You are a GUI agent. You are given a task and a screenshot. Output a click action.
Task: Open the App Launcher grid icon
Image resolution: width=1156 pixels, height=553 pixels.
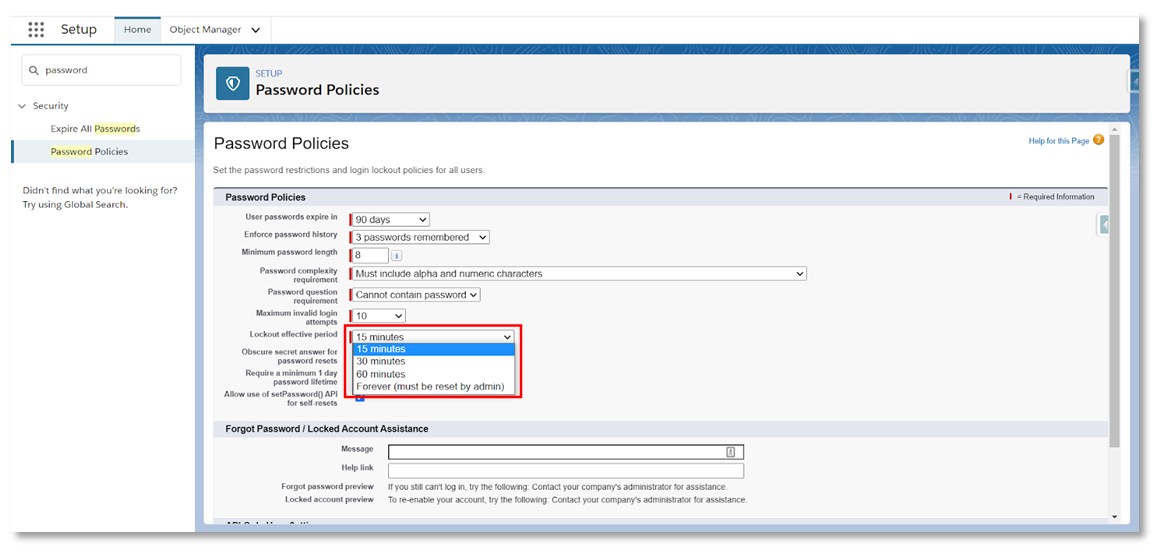click(36, 29)
